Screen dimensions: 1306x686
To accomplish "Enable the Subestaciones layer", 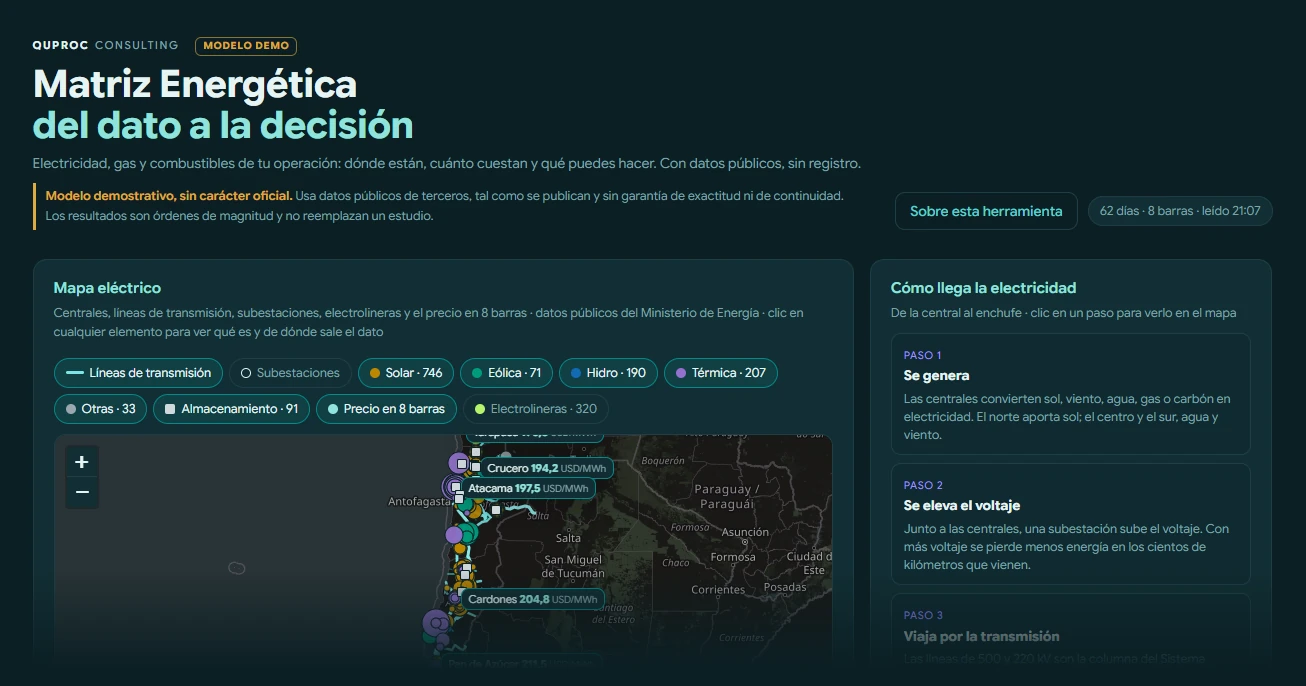I will [290, 373].
